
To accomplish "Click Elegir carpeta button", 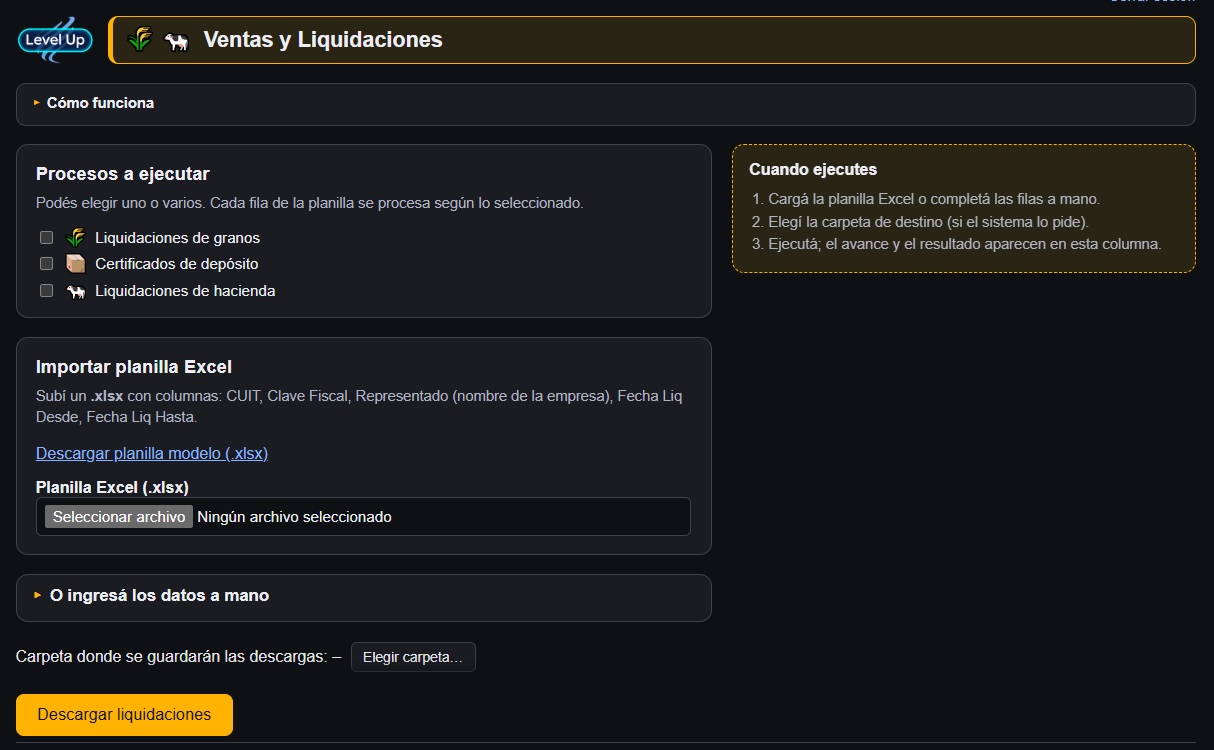I will tap(413, 657).
